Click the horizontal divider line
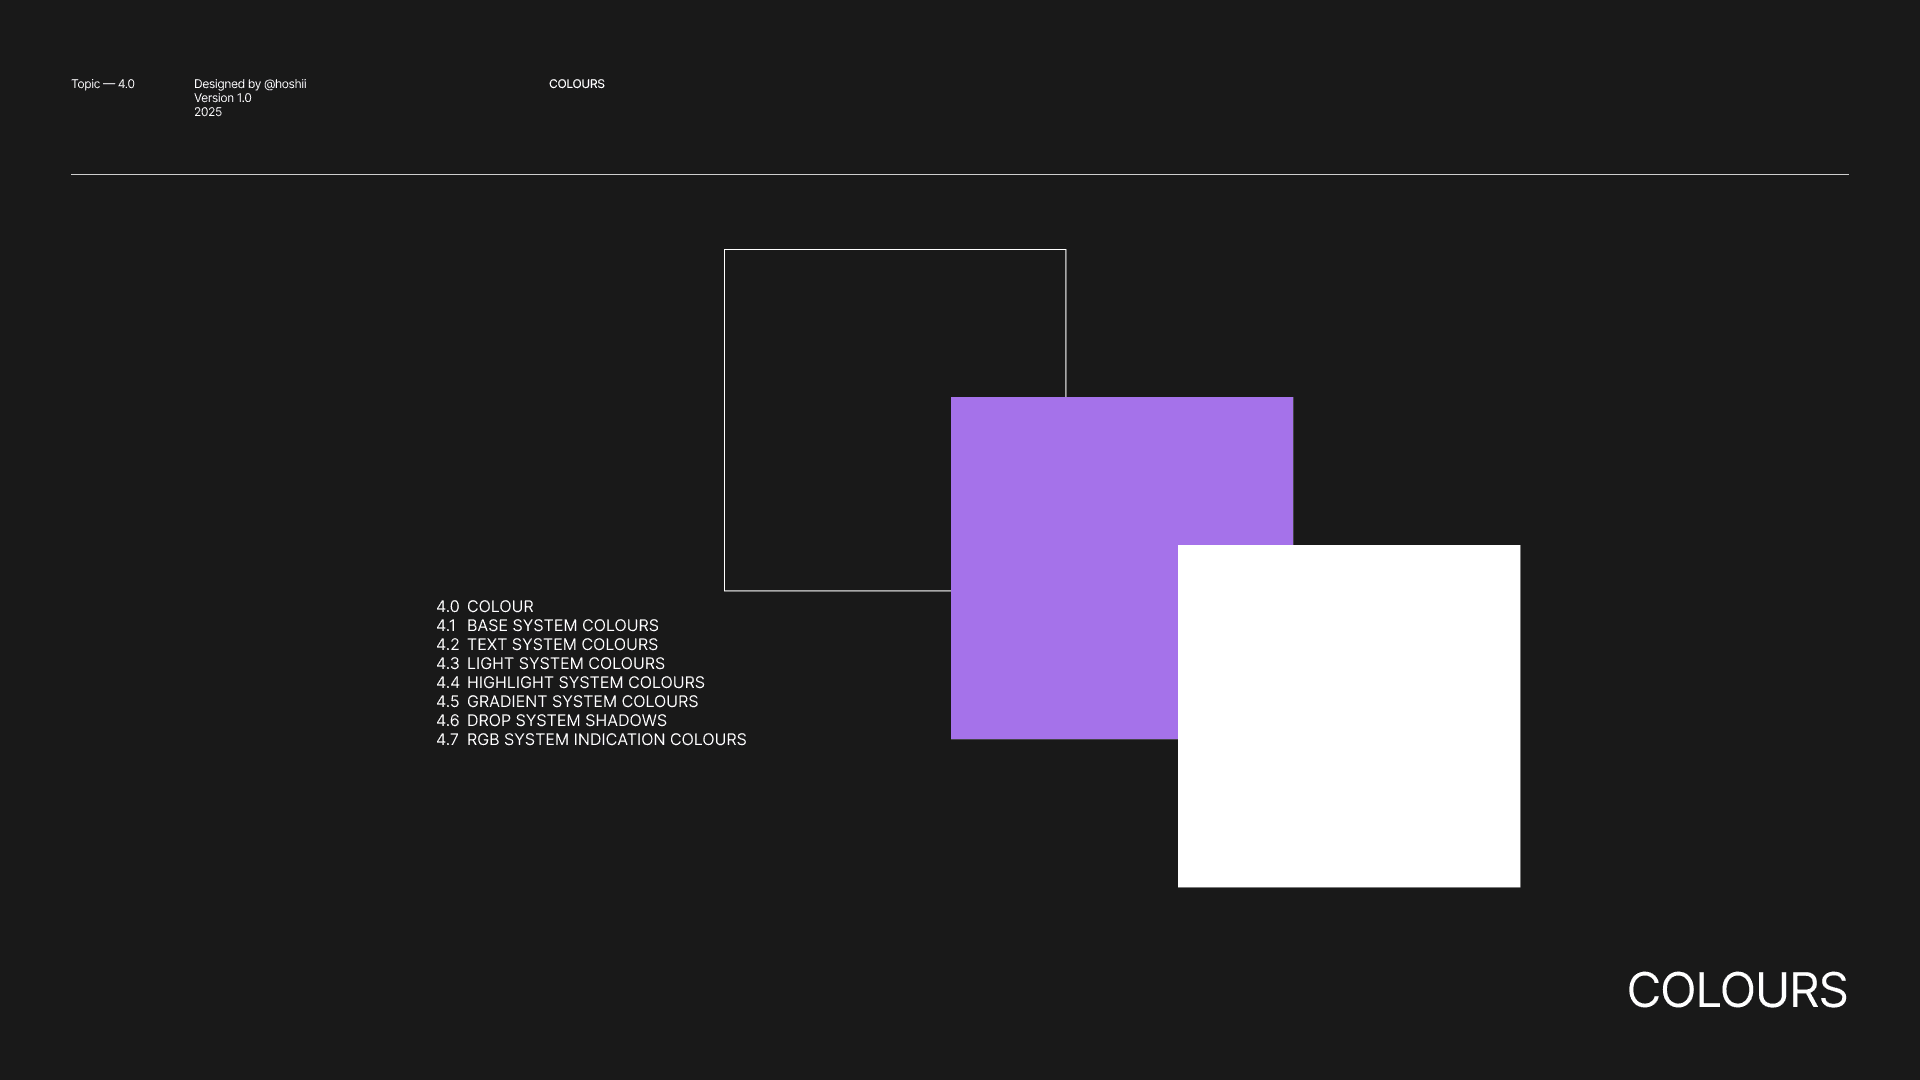Image resolution: width=1920 pixels, height=1080 pixels. (960, 174)
